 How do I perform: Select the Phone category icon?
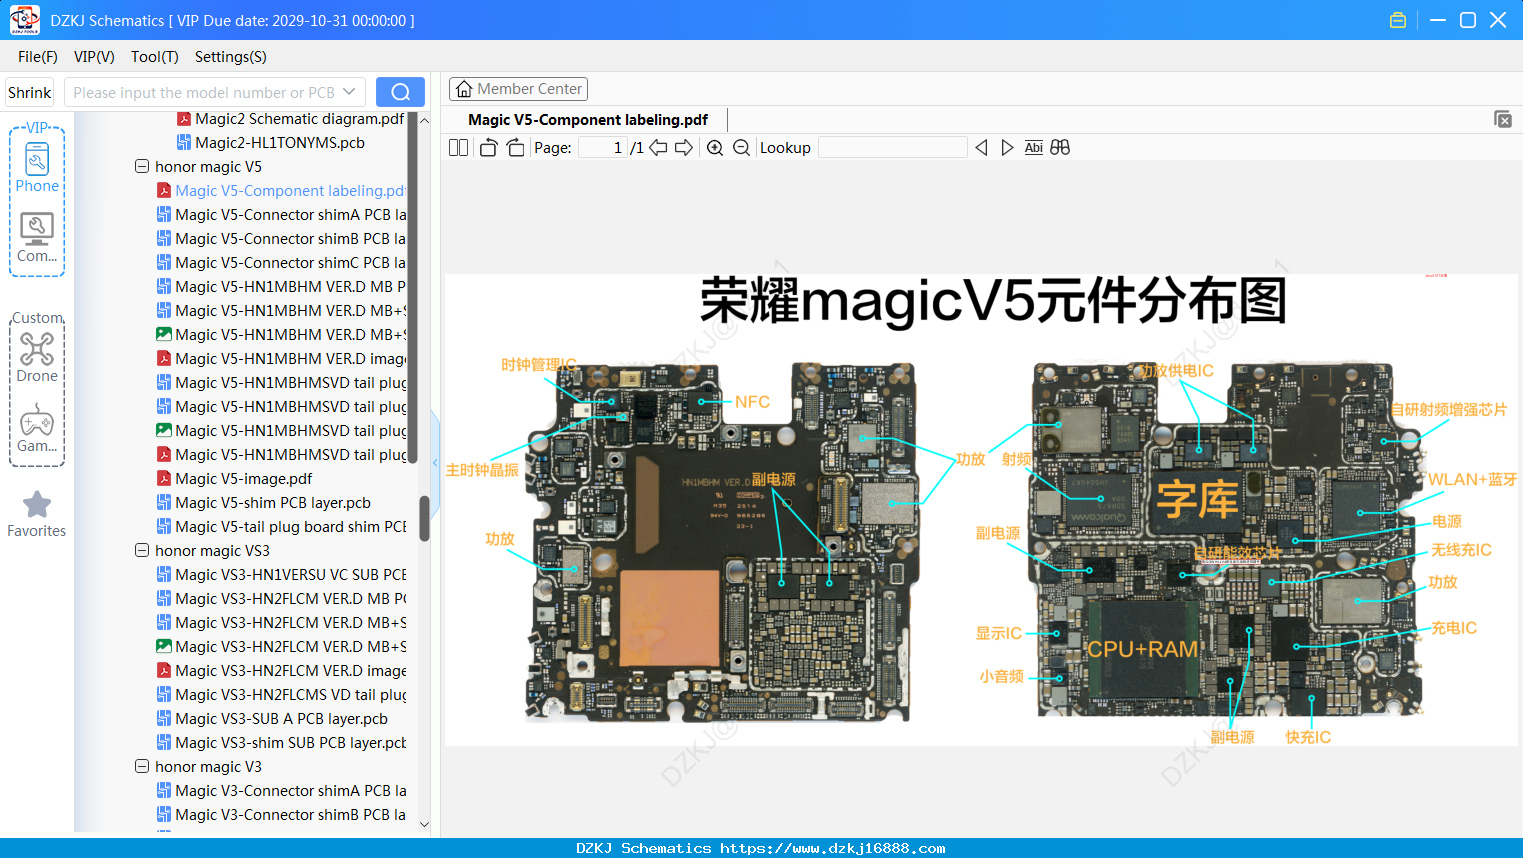point(37,167)
